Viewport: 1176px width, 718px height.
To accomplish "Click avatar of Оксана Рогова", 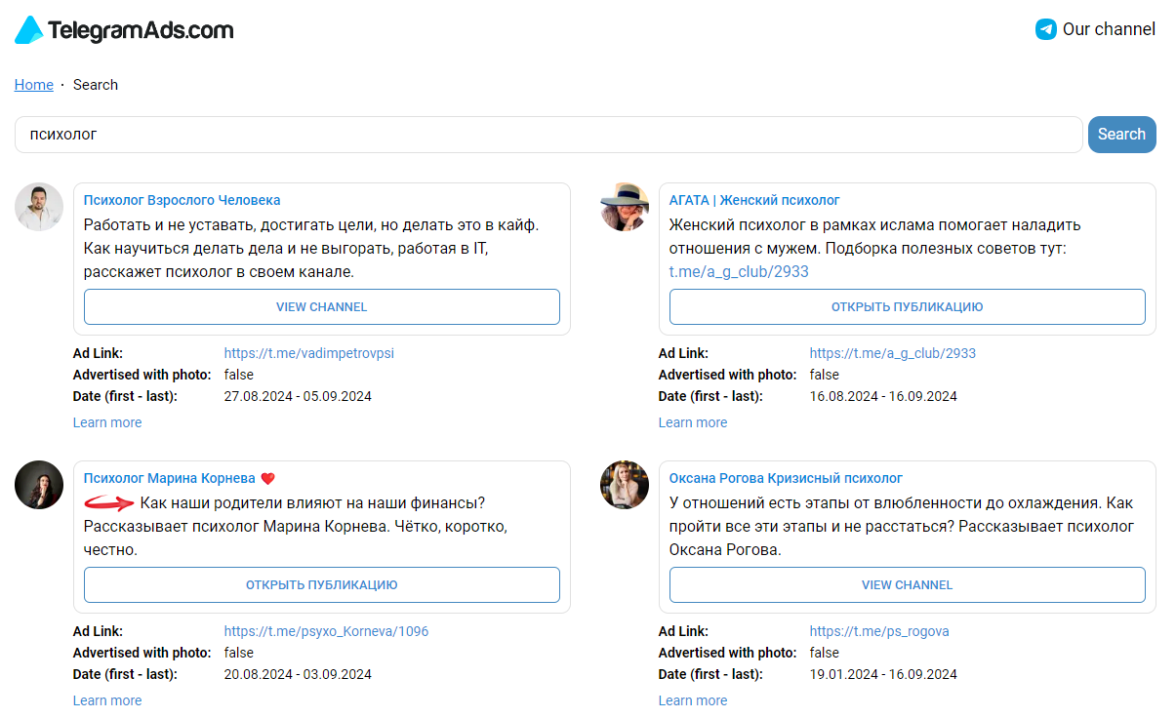I will click(x=624, y=485).
